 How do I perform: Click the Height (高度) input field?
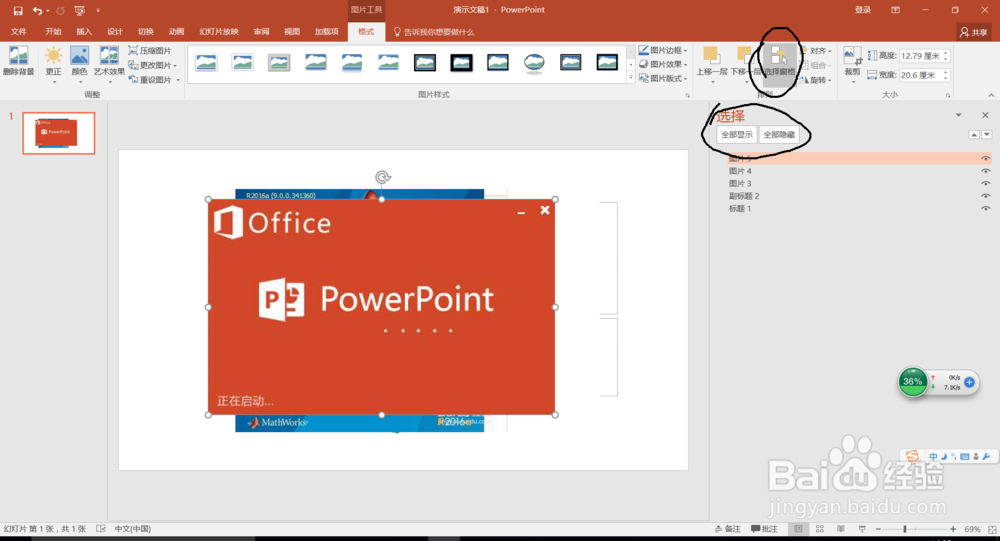(x=920, y=56)
